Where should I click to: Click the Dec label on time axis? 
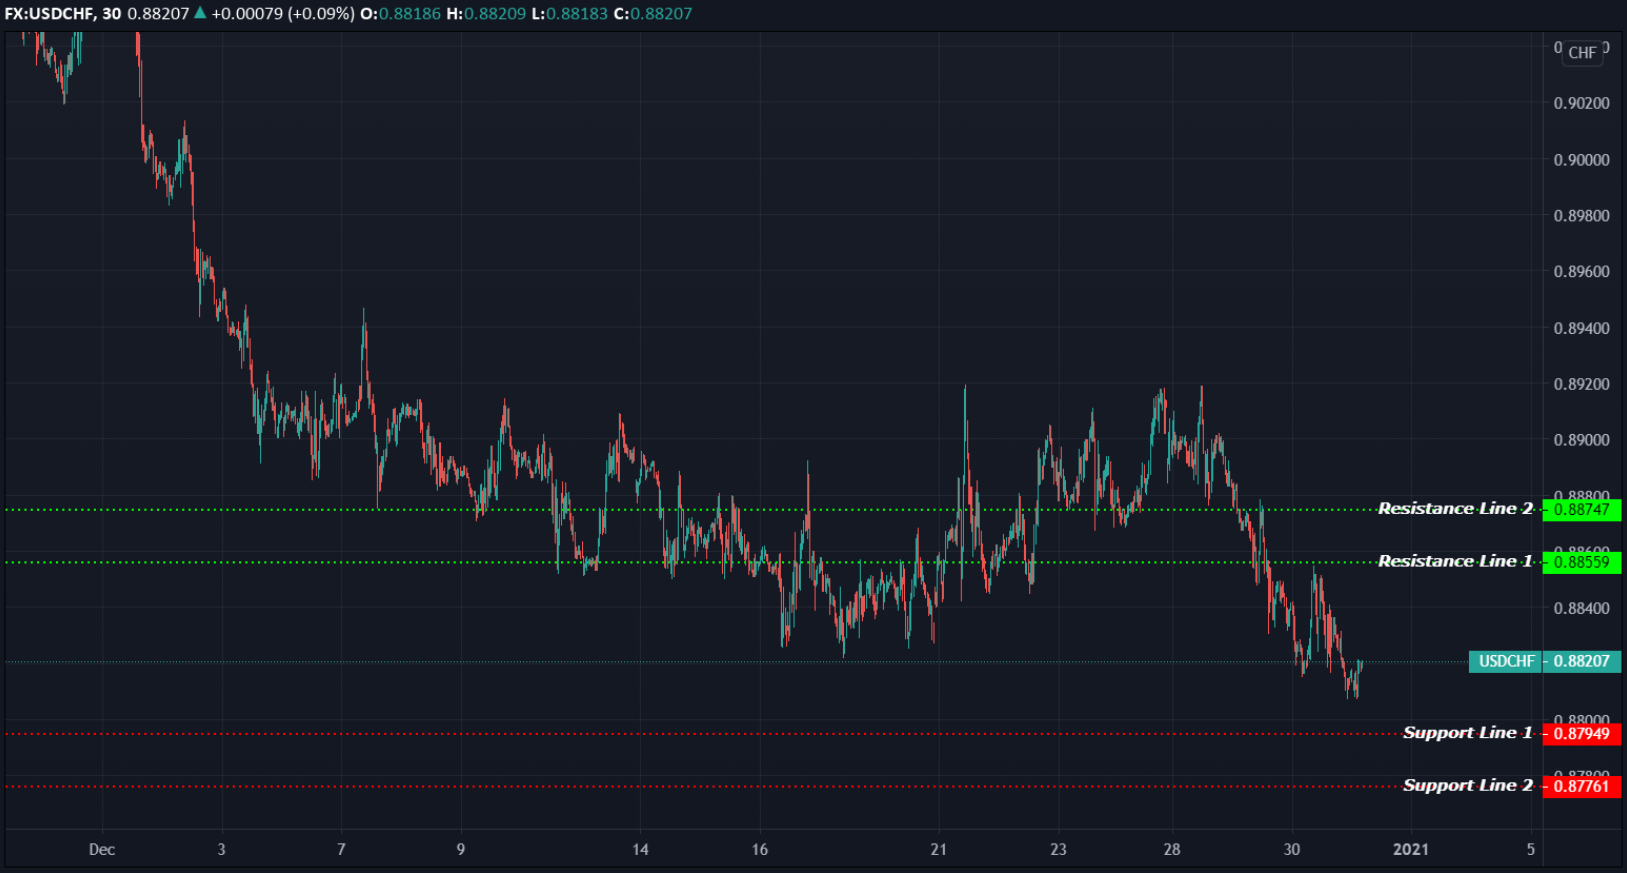(102, 850)
